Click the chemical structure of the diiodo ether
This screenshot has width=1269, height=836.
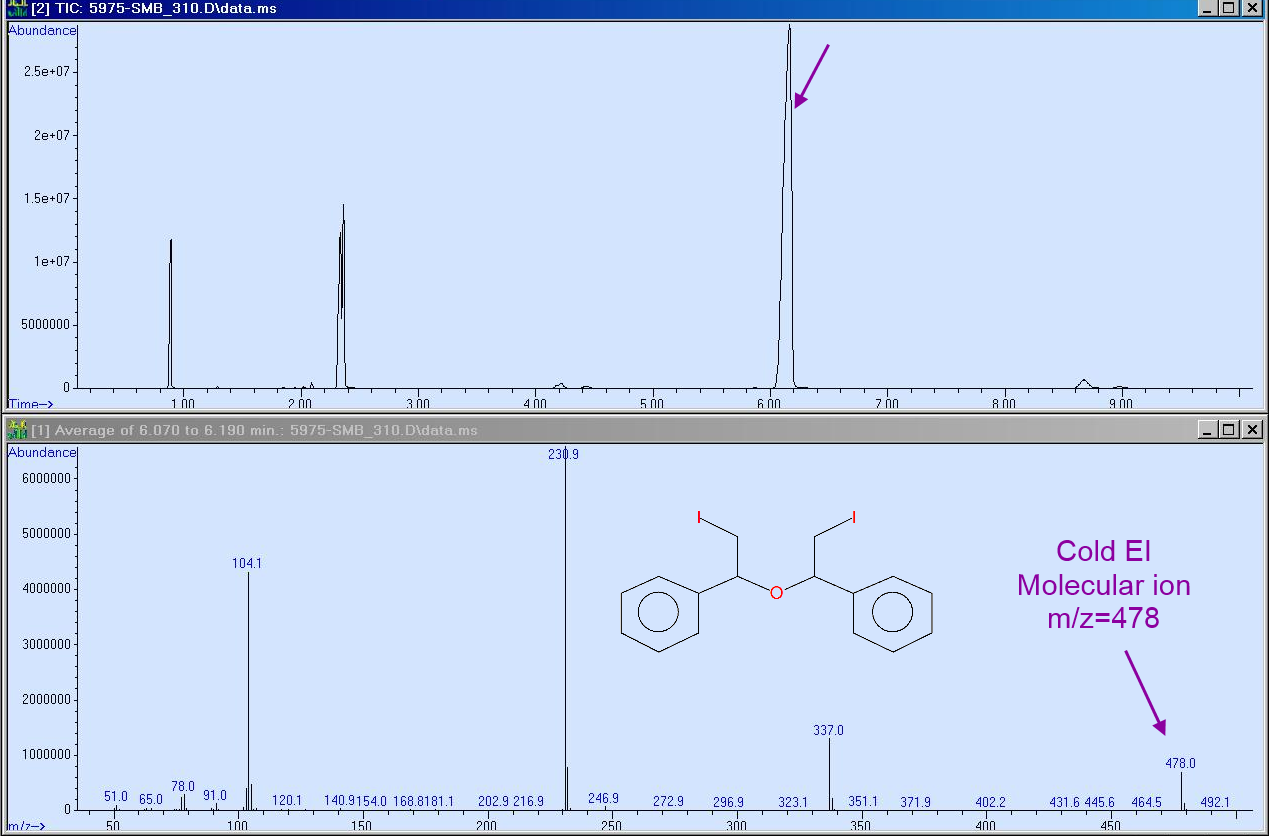[x=776, y=590]
